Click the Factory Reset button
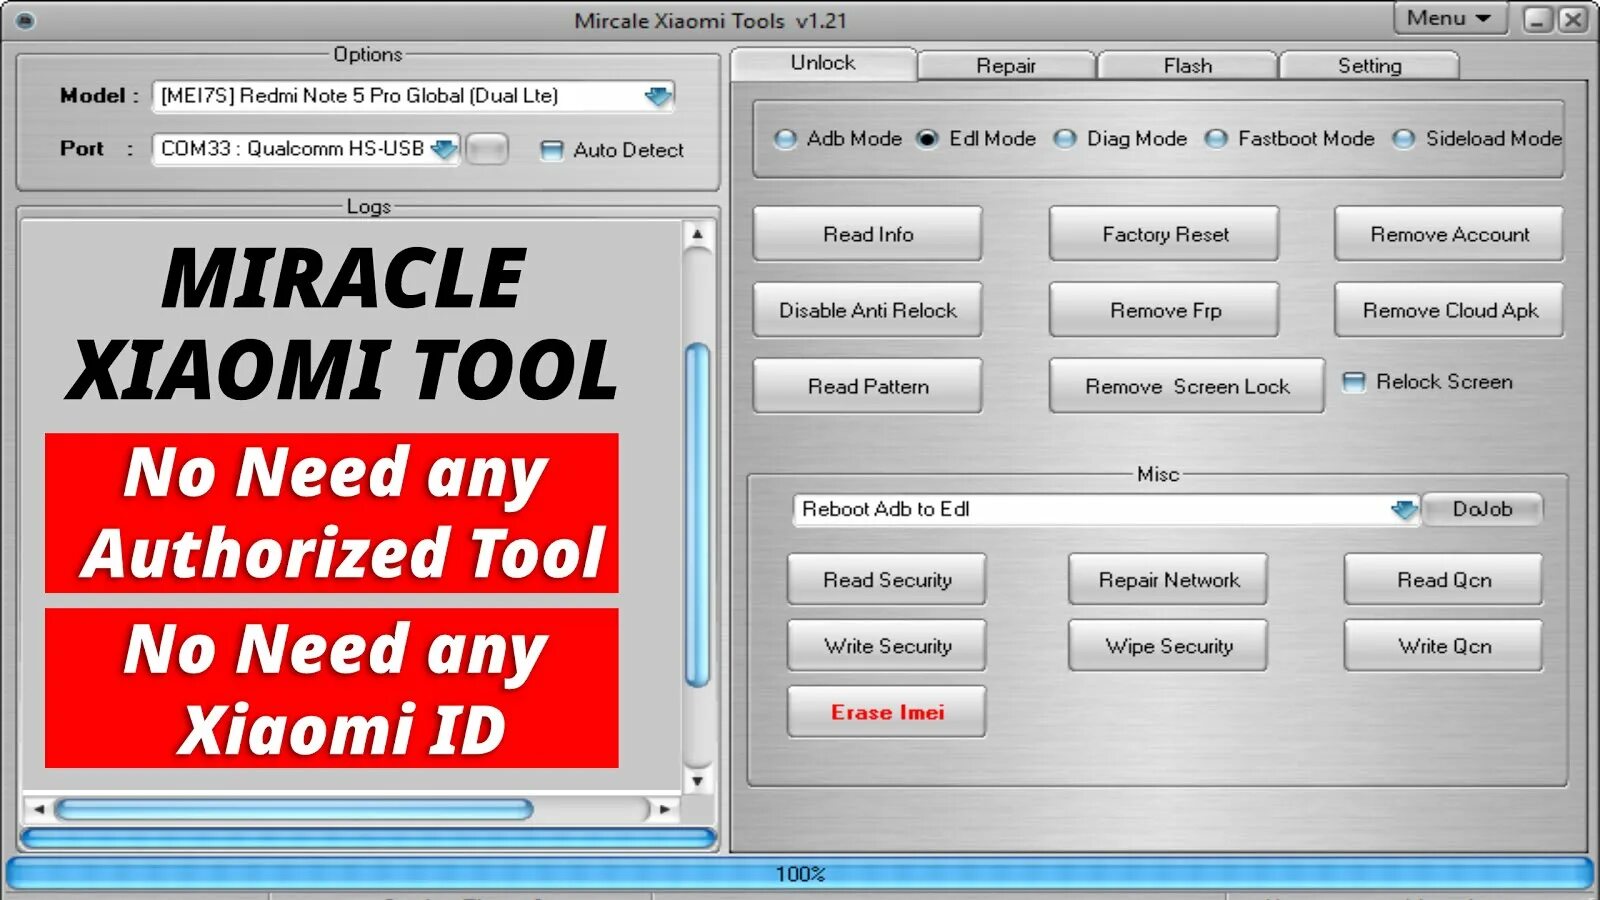This screenshot has height=900, width=1600. click(x=1164, y=234)
